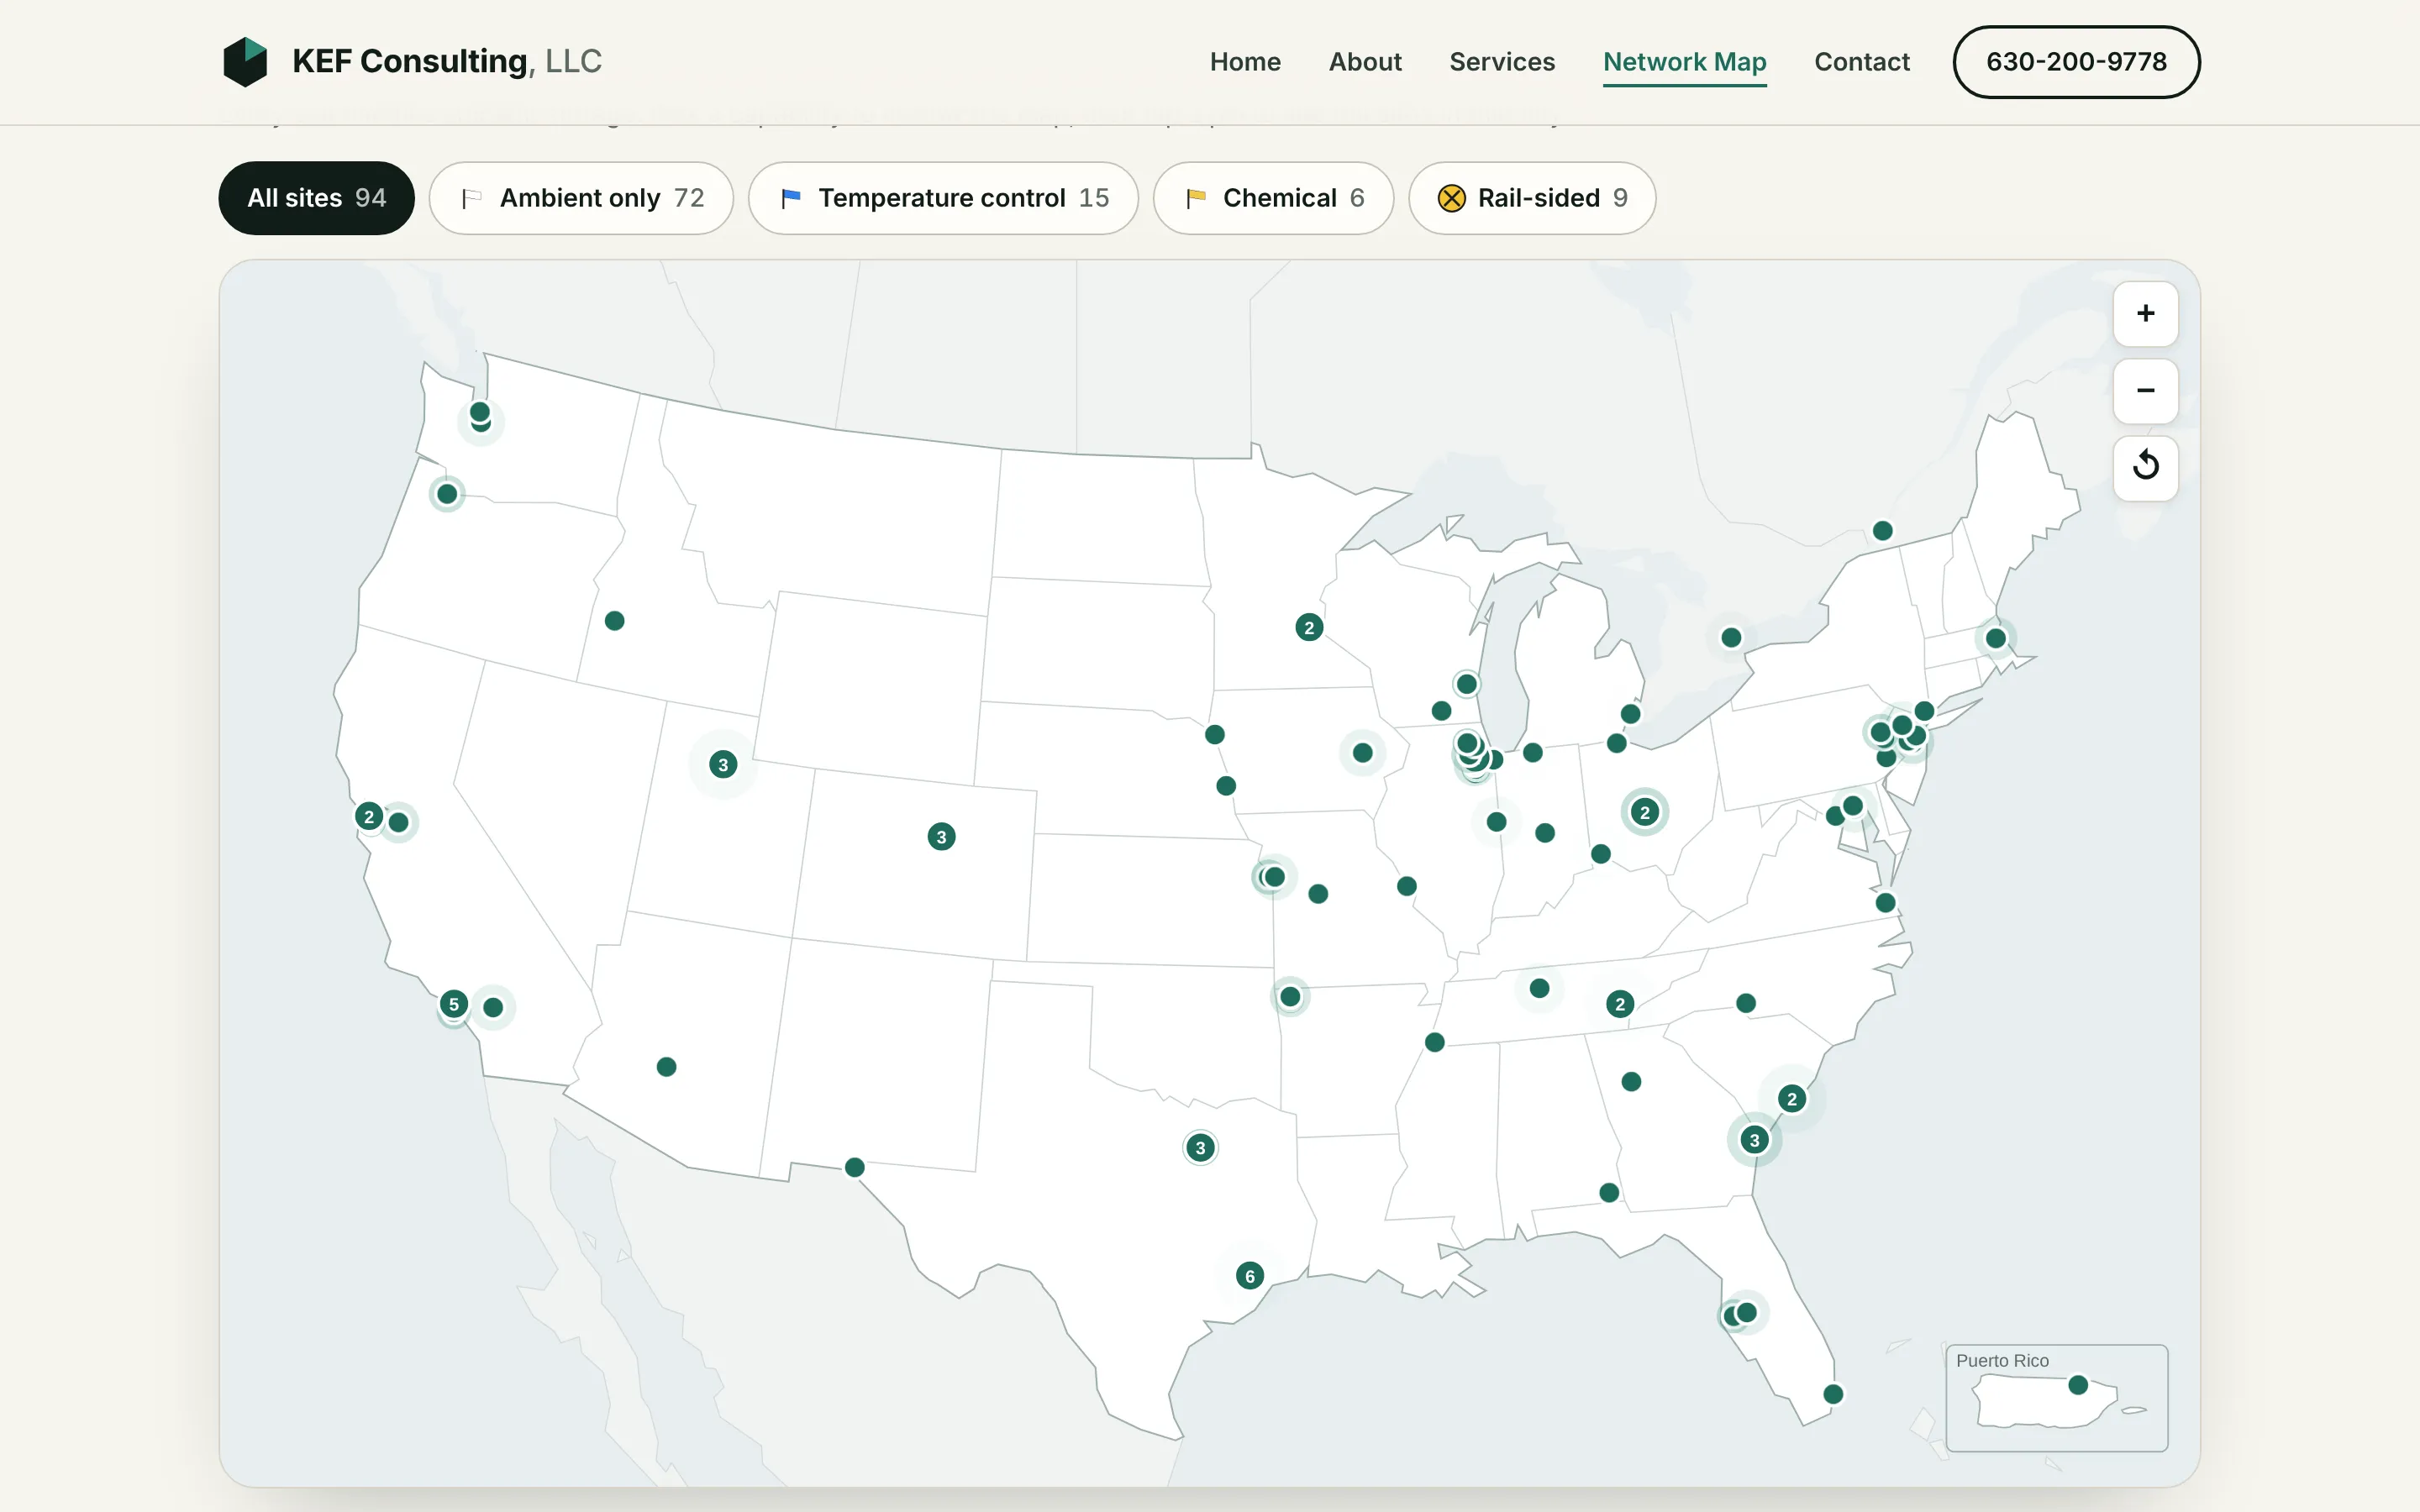Expand the cluster of 3 in Utah
Screen dimensions: 2420x1512
point(723,765)
